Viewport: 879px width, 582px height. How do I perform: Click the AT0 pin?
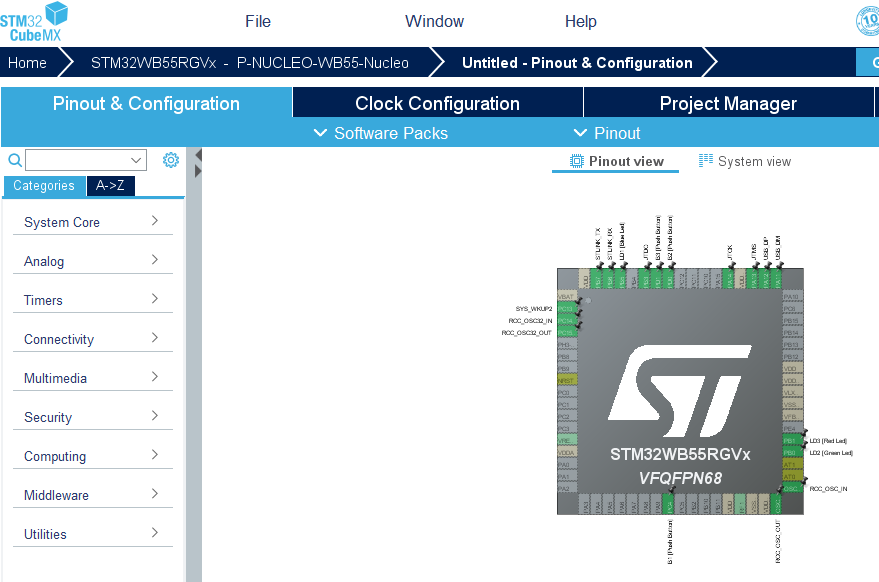793,477
